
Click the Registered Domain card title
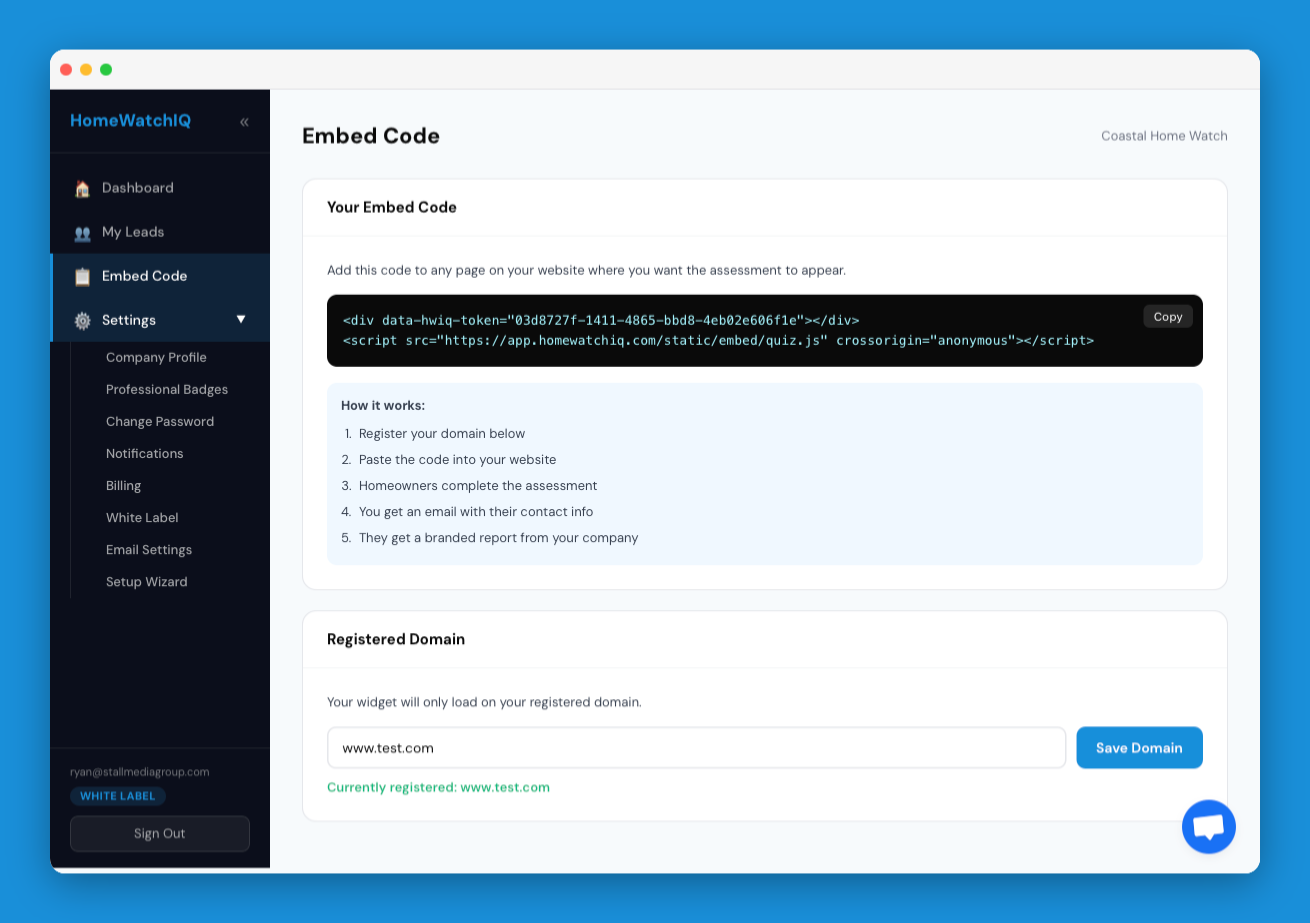(396, 639)
